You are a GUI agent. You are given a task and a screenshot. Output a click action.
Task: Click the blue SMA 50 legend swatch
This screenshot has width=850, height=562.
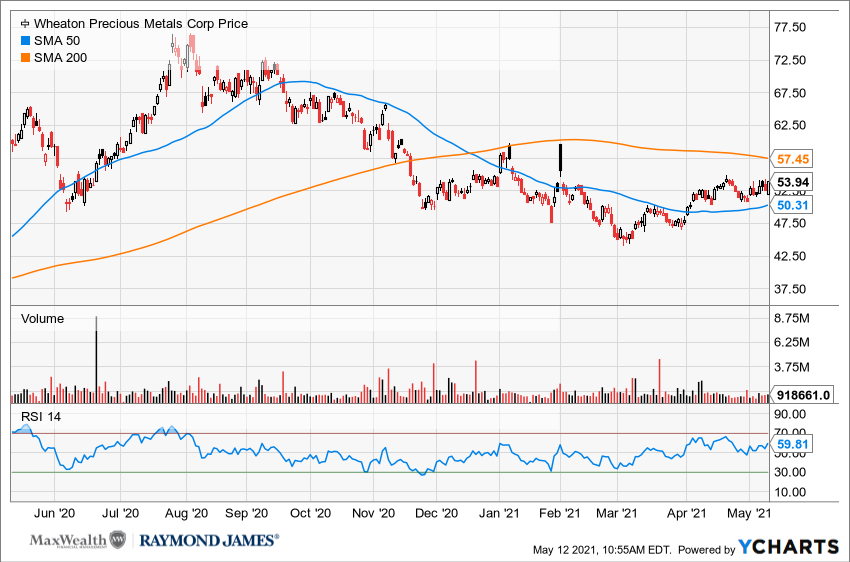point(25,41)
